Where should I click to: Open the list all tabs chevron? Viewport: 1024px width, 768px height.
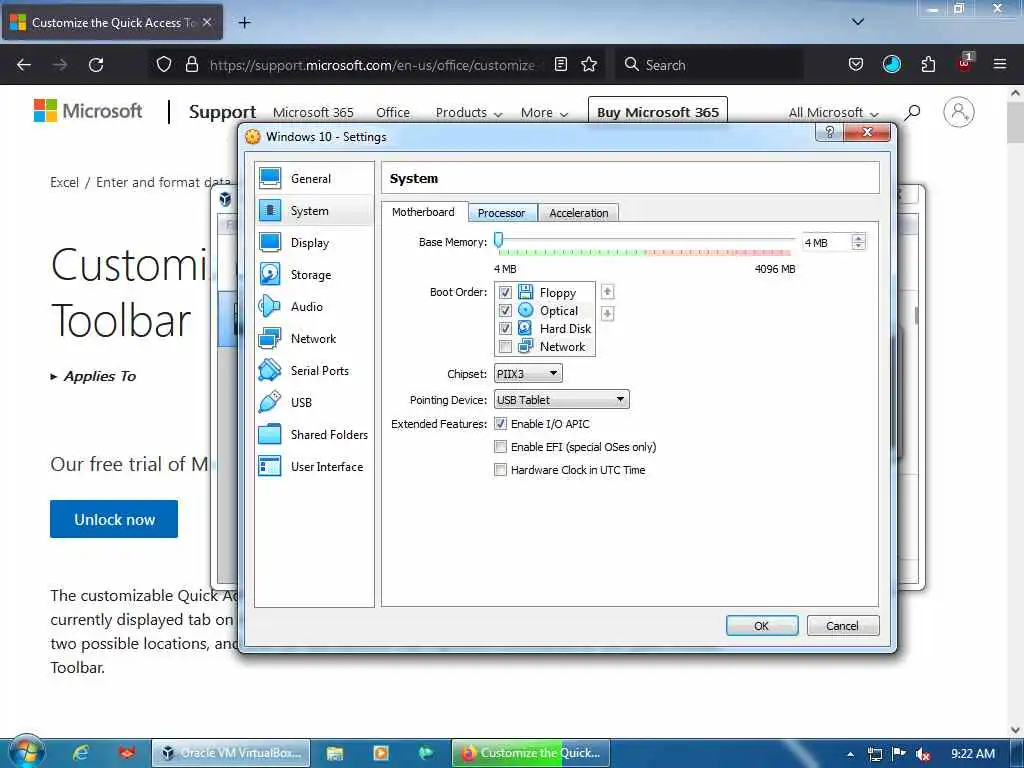[858, 22]
